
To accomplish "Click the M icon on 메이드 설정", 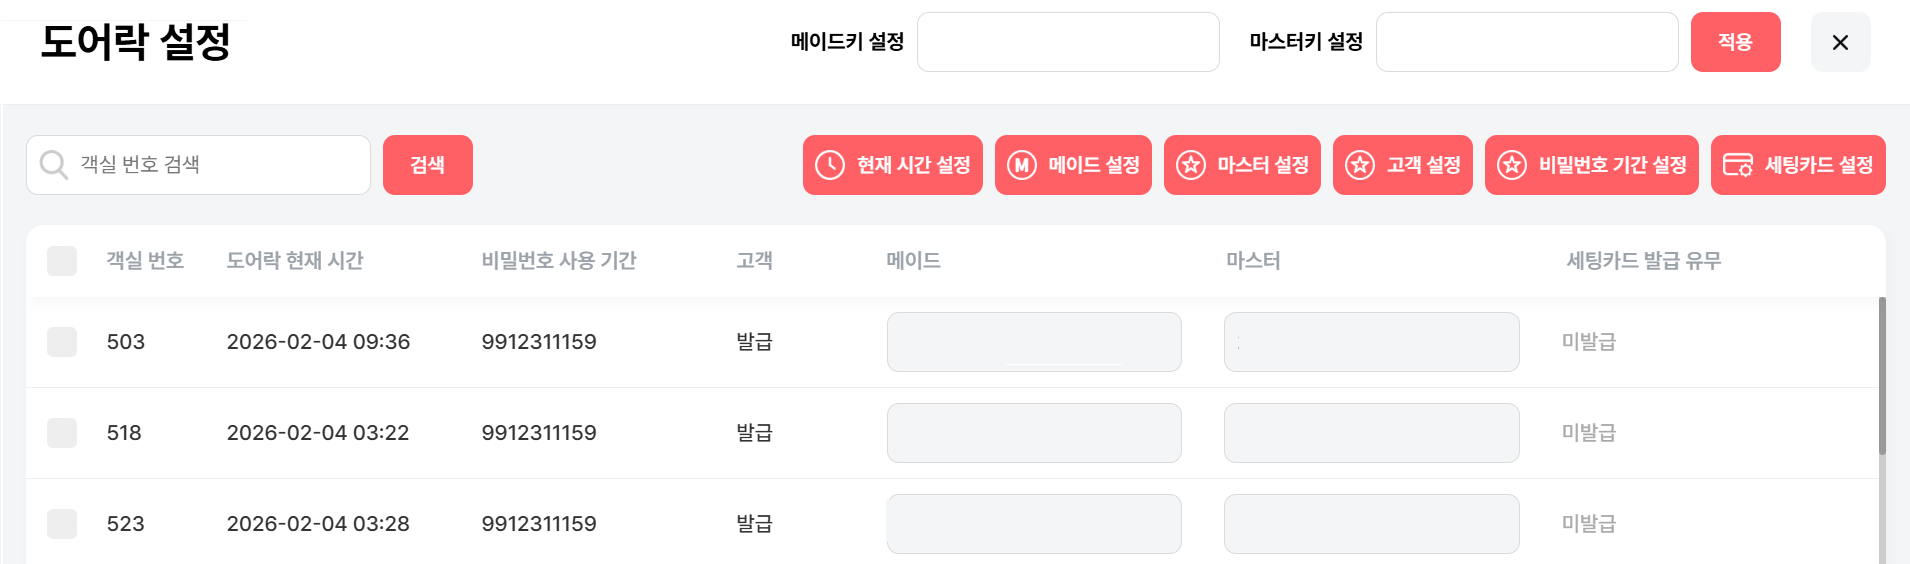I will coord(1021,165).
